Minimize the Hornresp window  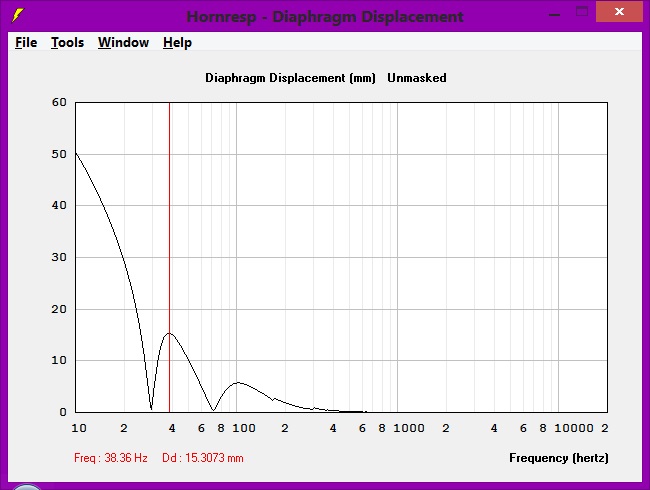point(554,15)
